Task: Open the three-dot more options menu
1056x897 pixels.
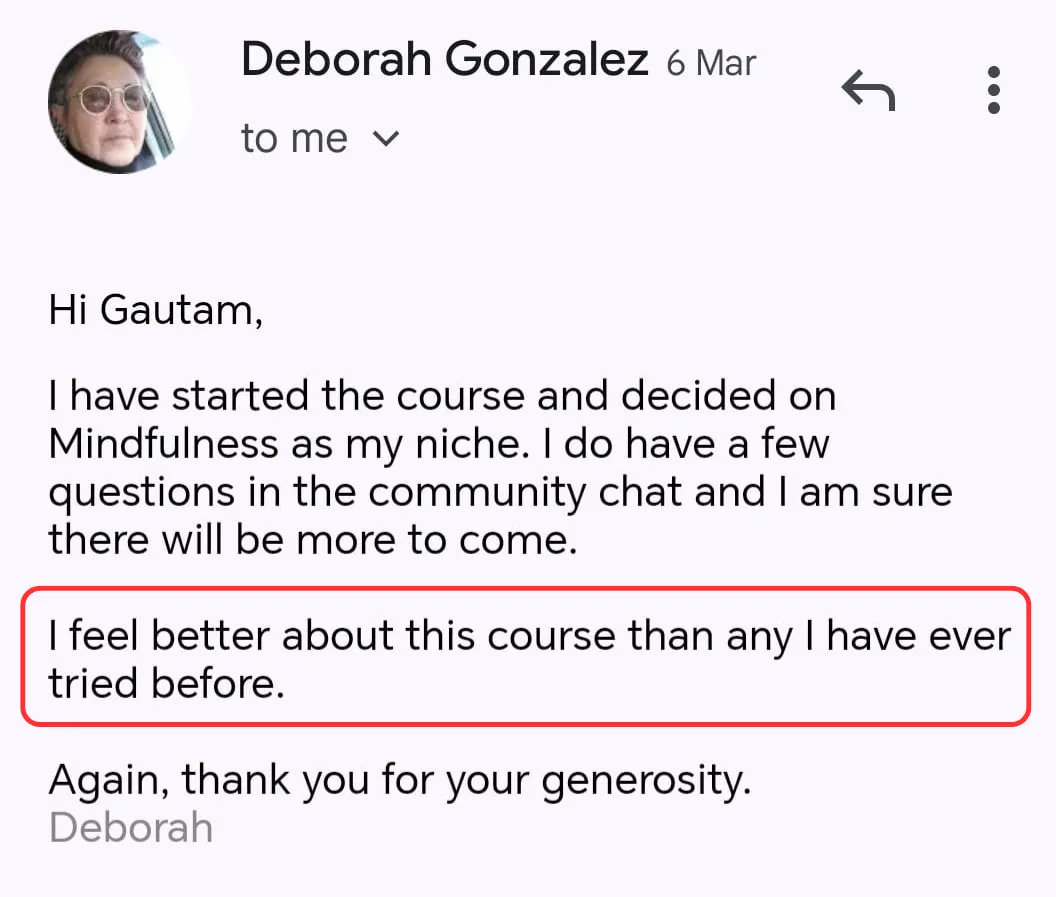Action: click(993, 90)
